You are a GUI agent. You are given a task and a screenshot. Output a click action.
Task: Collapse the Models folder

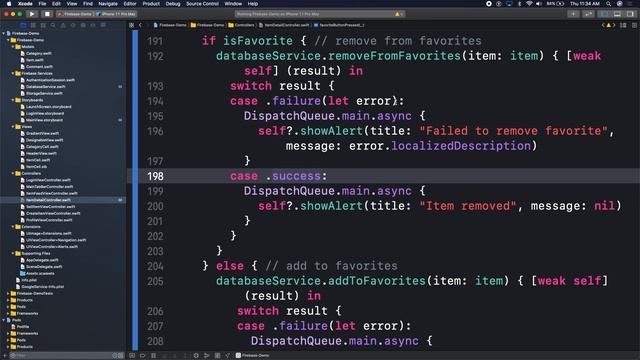[13, 47]
